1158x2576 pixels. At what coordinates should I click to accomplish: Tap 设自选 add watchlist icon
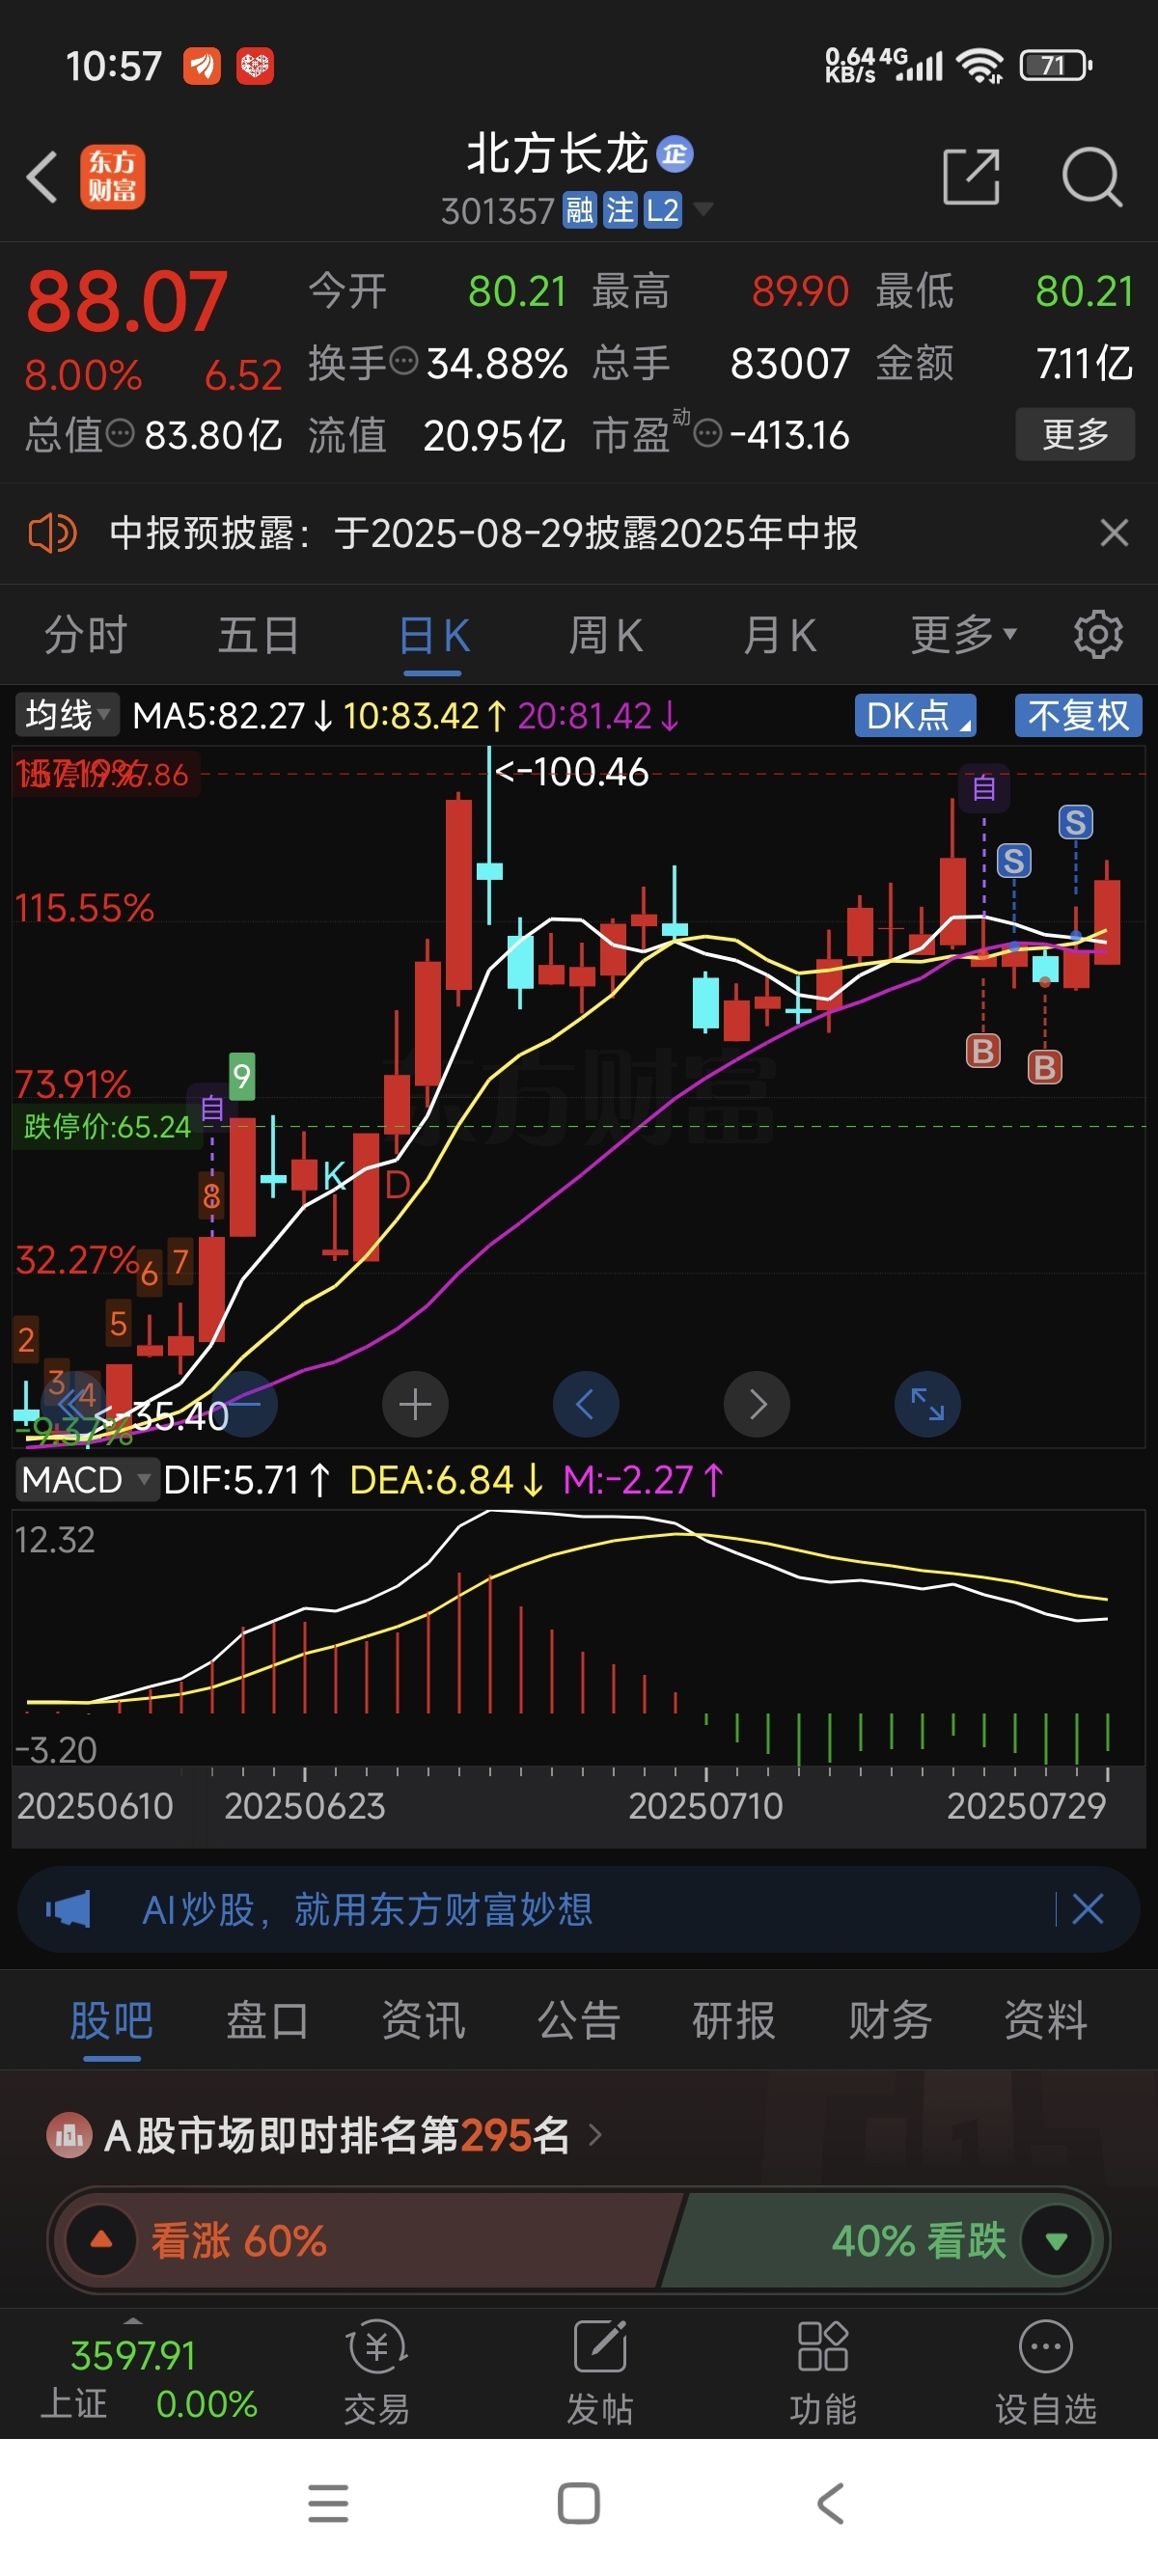[1046, 2373]
